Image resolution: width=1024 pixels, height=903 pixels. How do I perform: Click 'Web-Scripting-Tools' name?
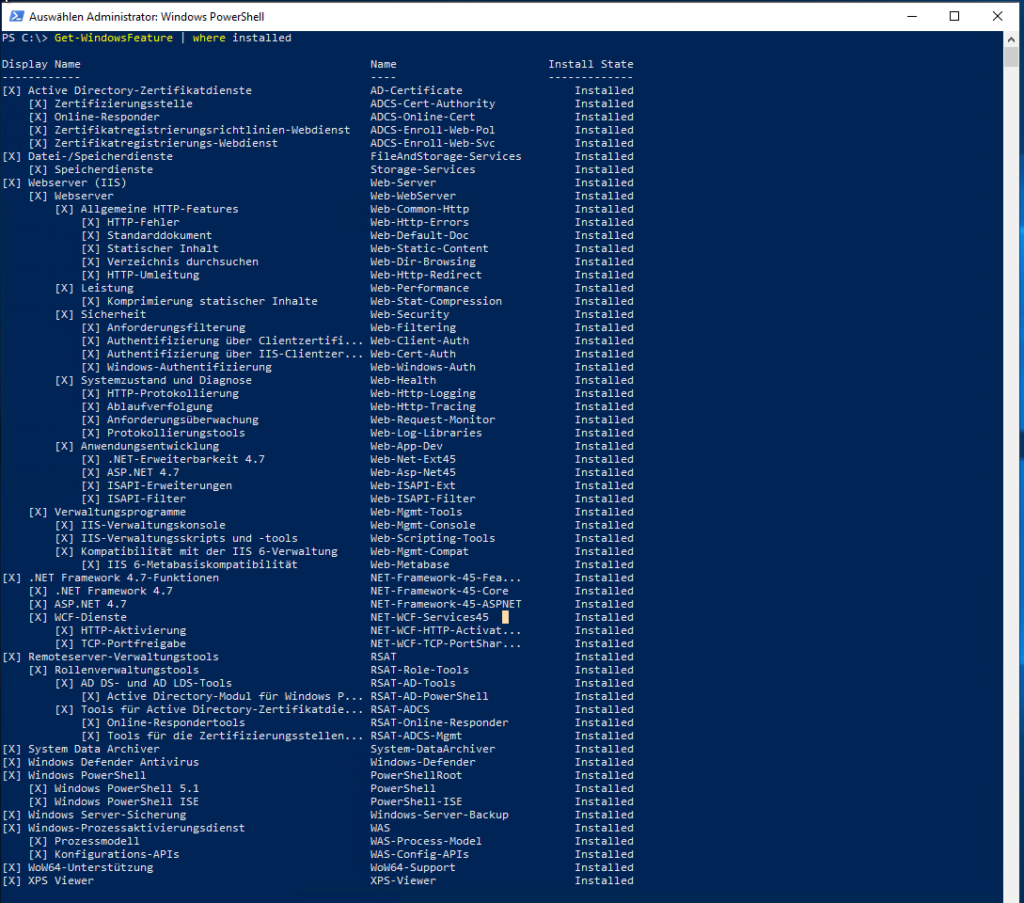point(432,538)
